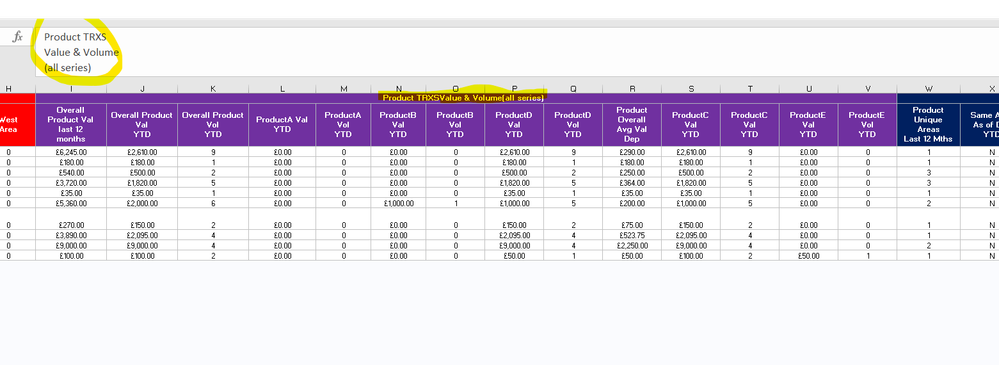Select 'ProductB Vol YTD' header cell
Screen dimensions: 999x365
coord(456,124)
